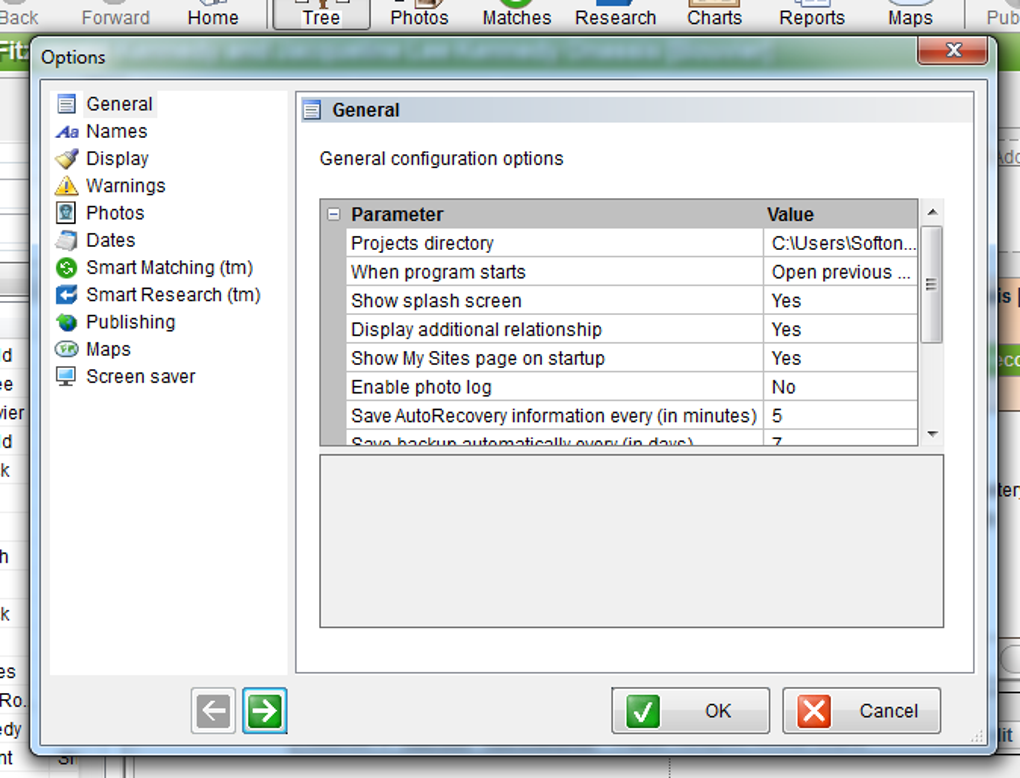
Task: Select the 'Projects directory' parameter row
Action: (554, 243)
